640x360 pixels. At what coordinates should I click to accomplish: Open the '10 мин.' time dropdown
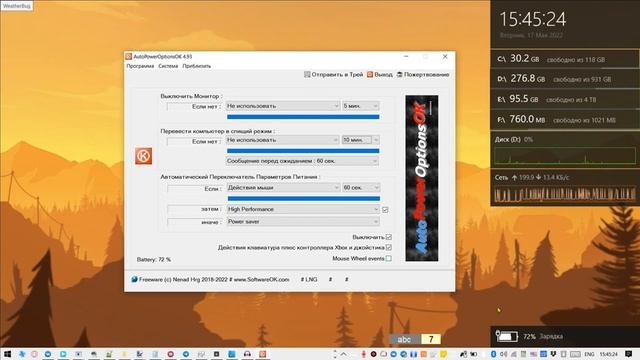tap(360, 140)
